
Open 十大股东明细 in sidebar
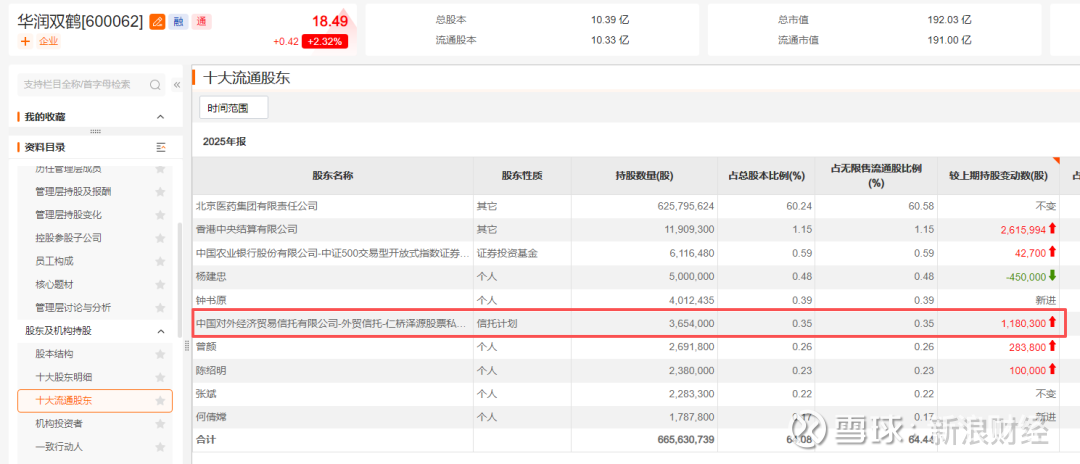(63, 377)
